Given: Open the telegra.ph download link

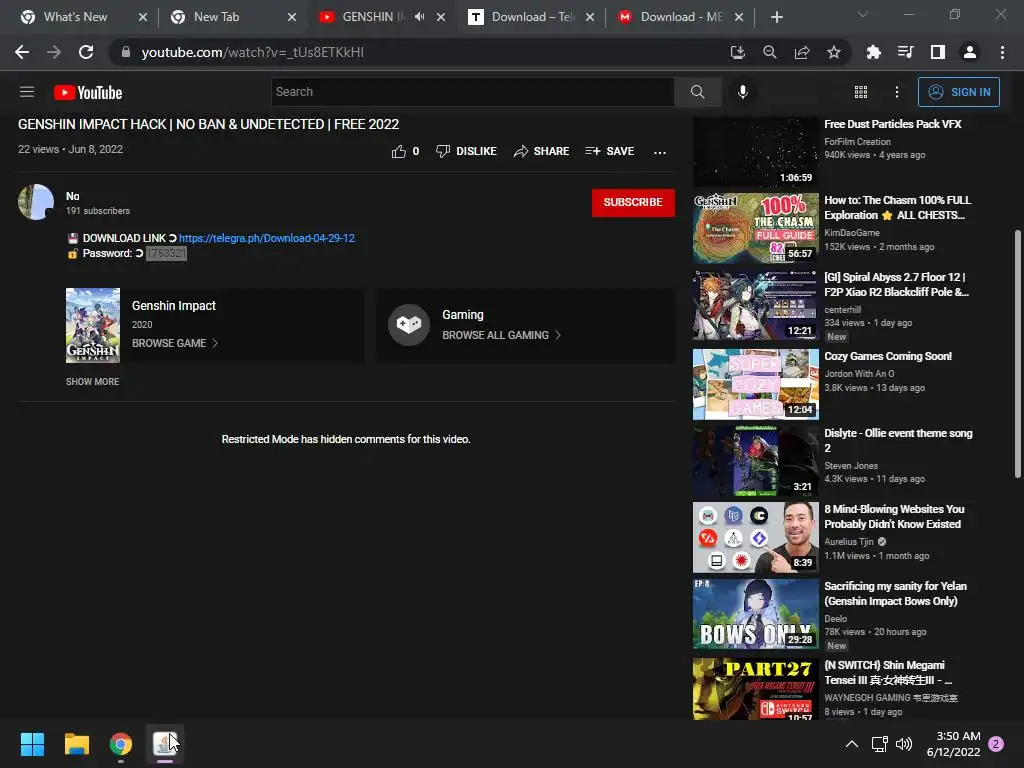Looking at the screenshot, I should tap(266, 238).
